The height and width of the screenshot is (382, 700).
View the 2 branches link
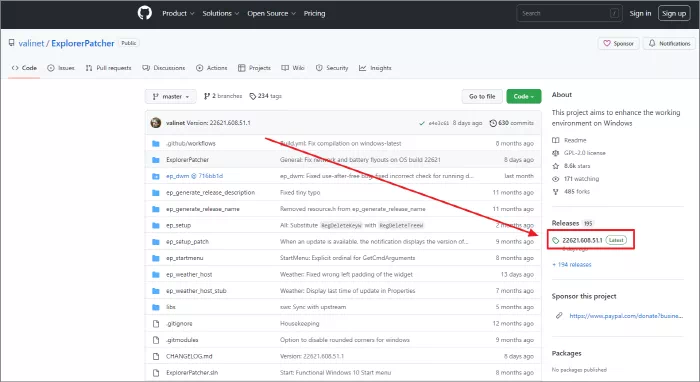pyautogui.click(x=223, y=96)
